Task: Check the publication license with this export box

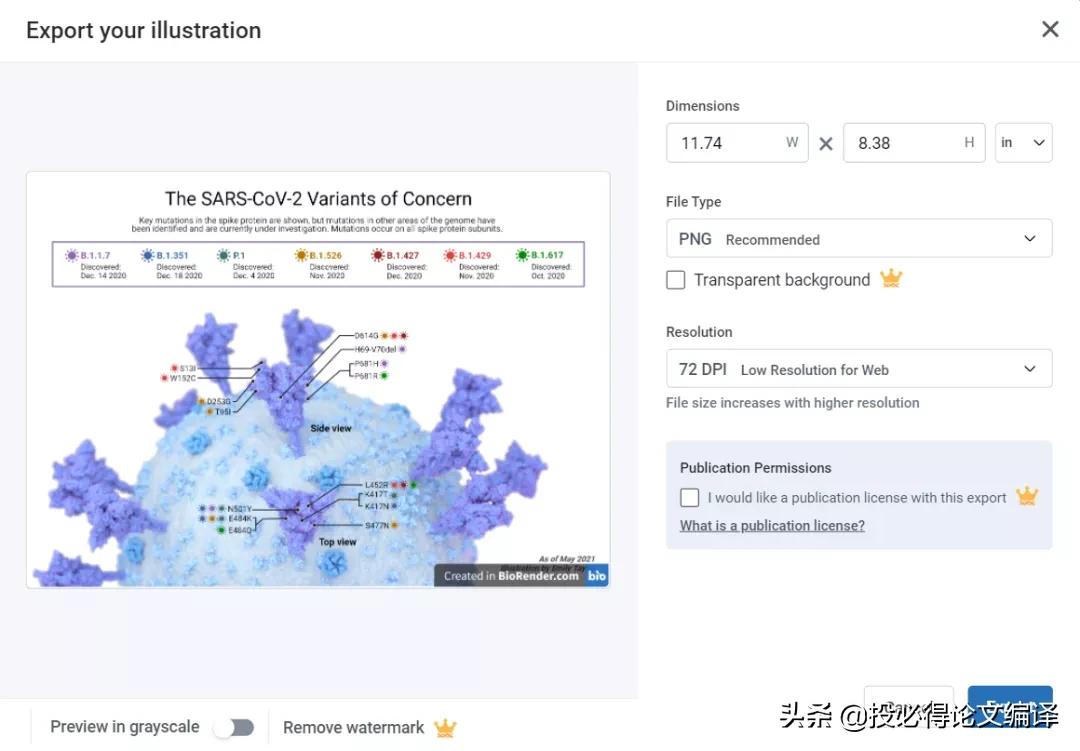Action: [690, 497]
